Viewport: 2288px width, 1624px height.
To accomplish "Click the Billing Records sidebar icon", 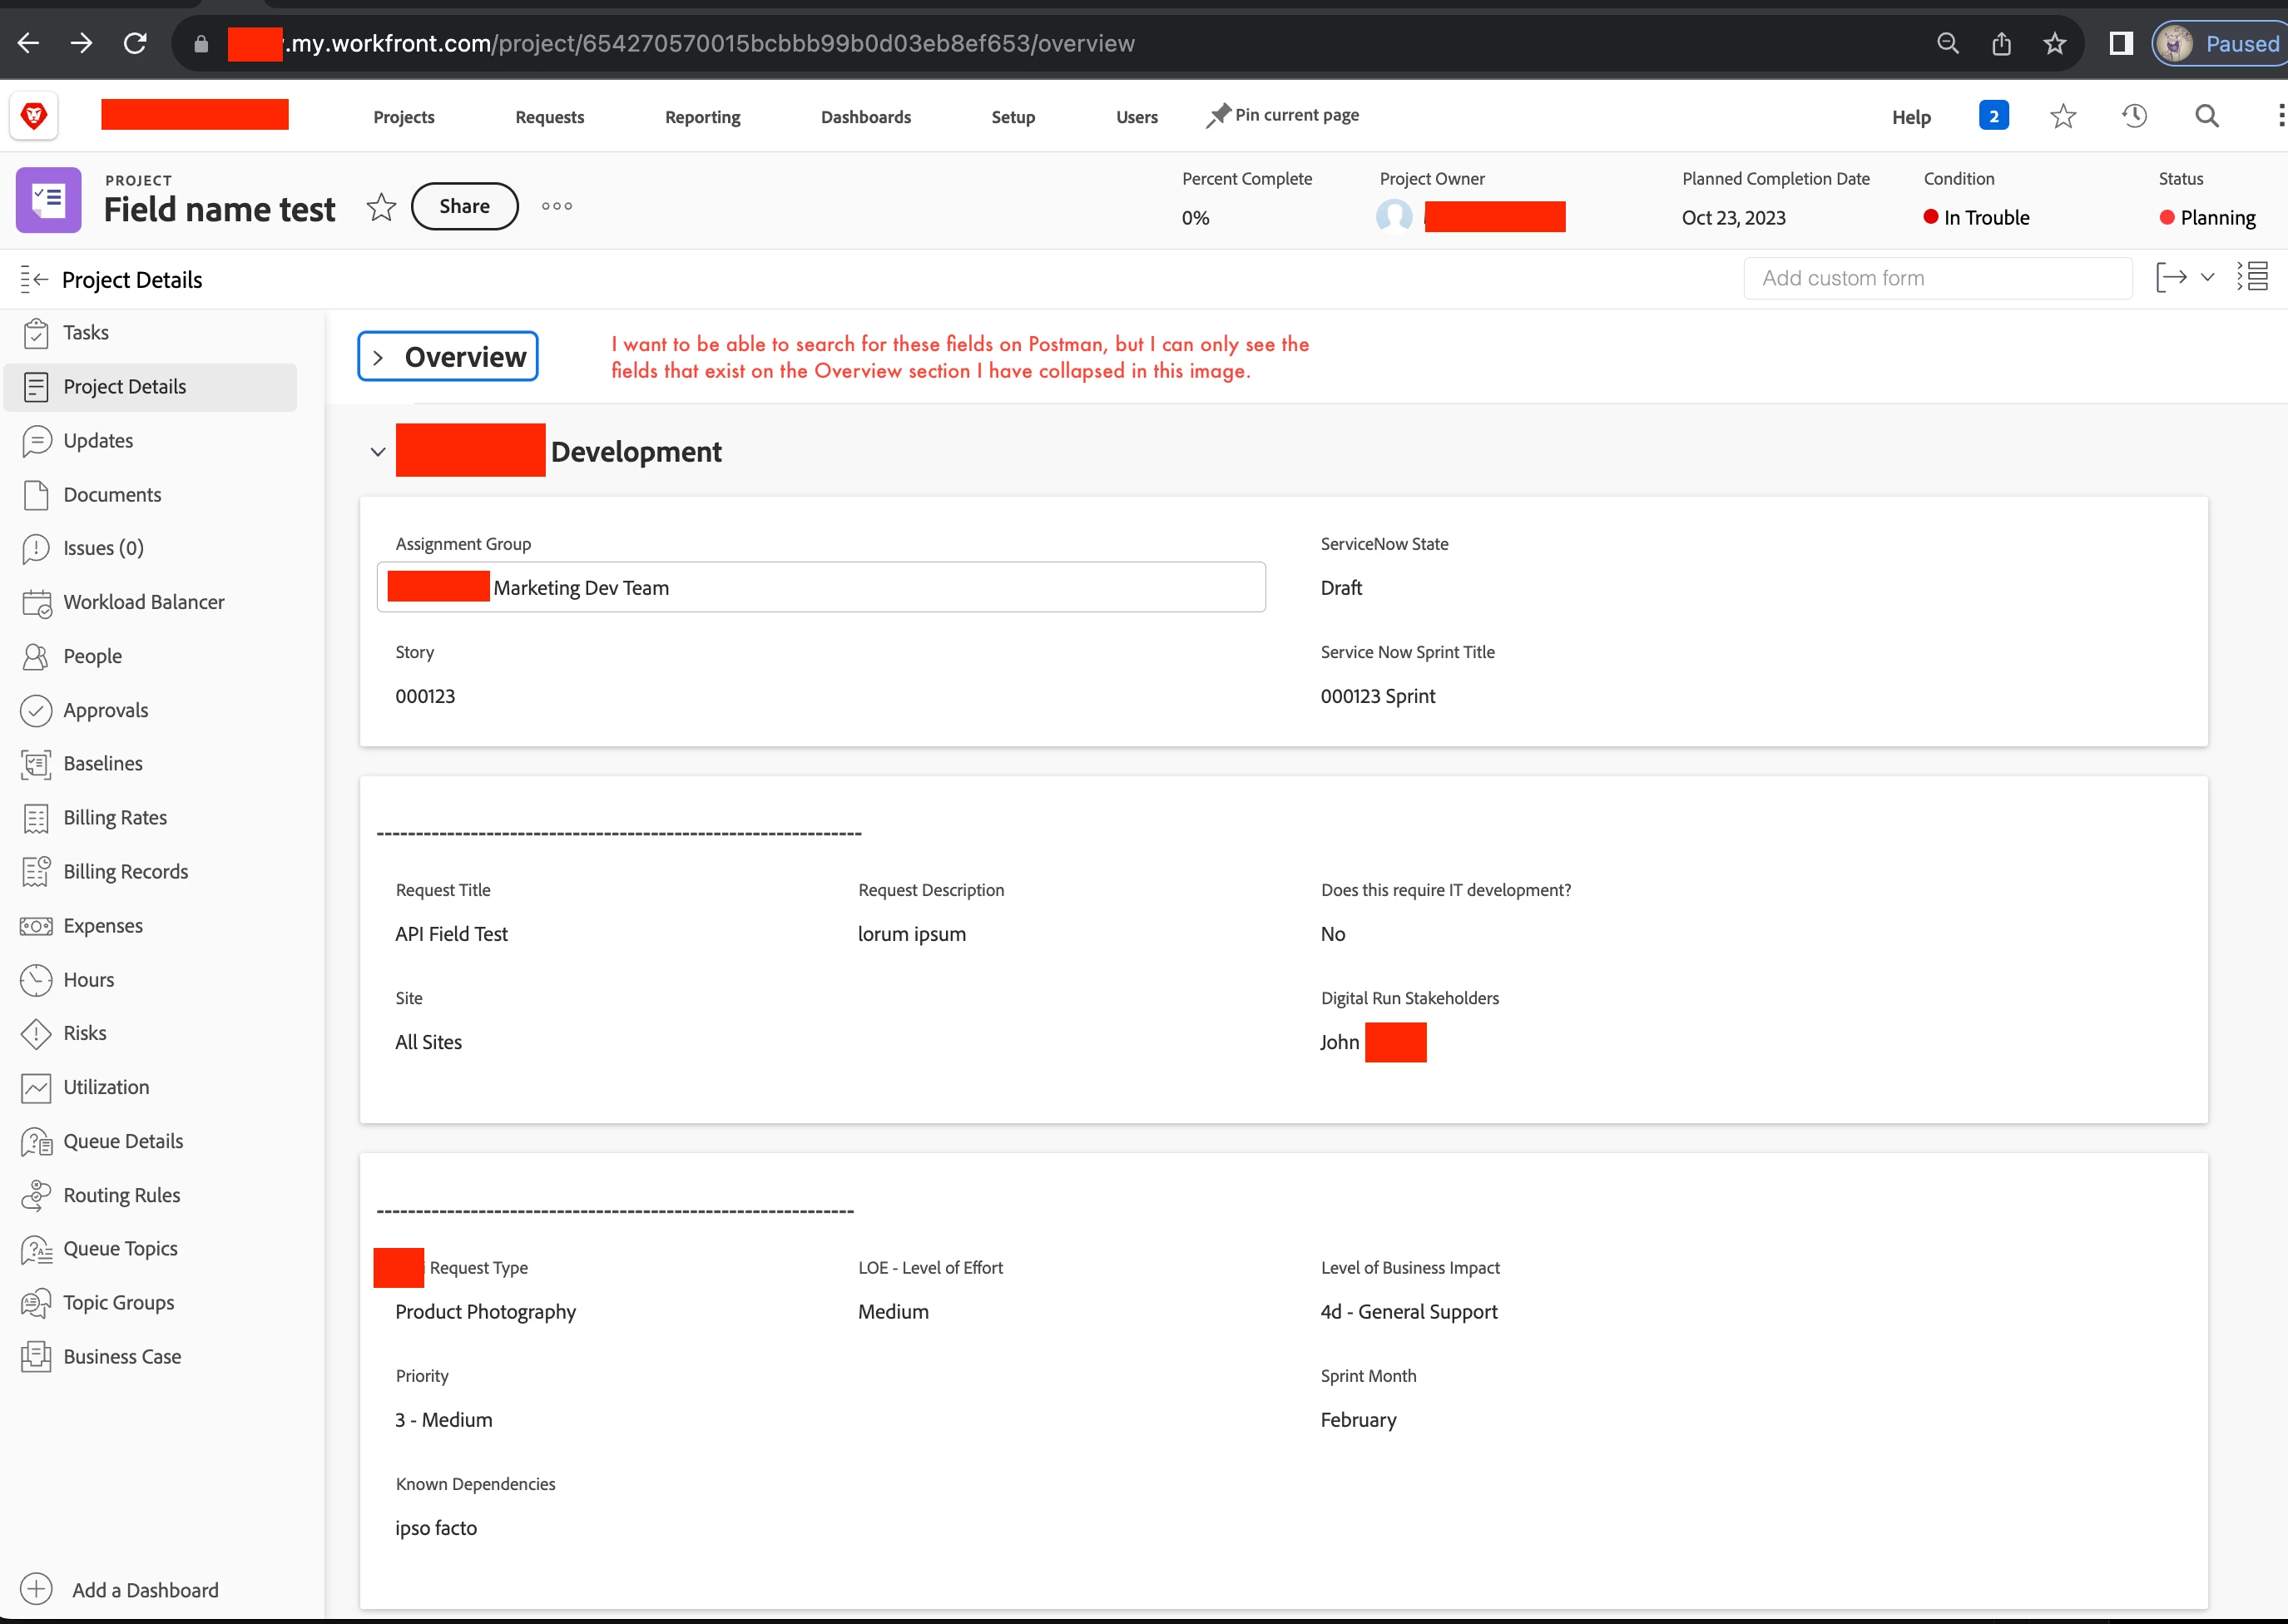I will (x=36, y=872).
